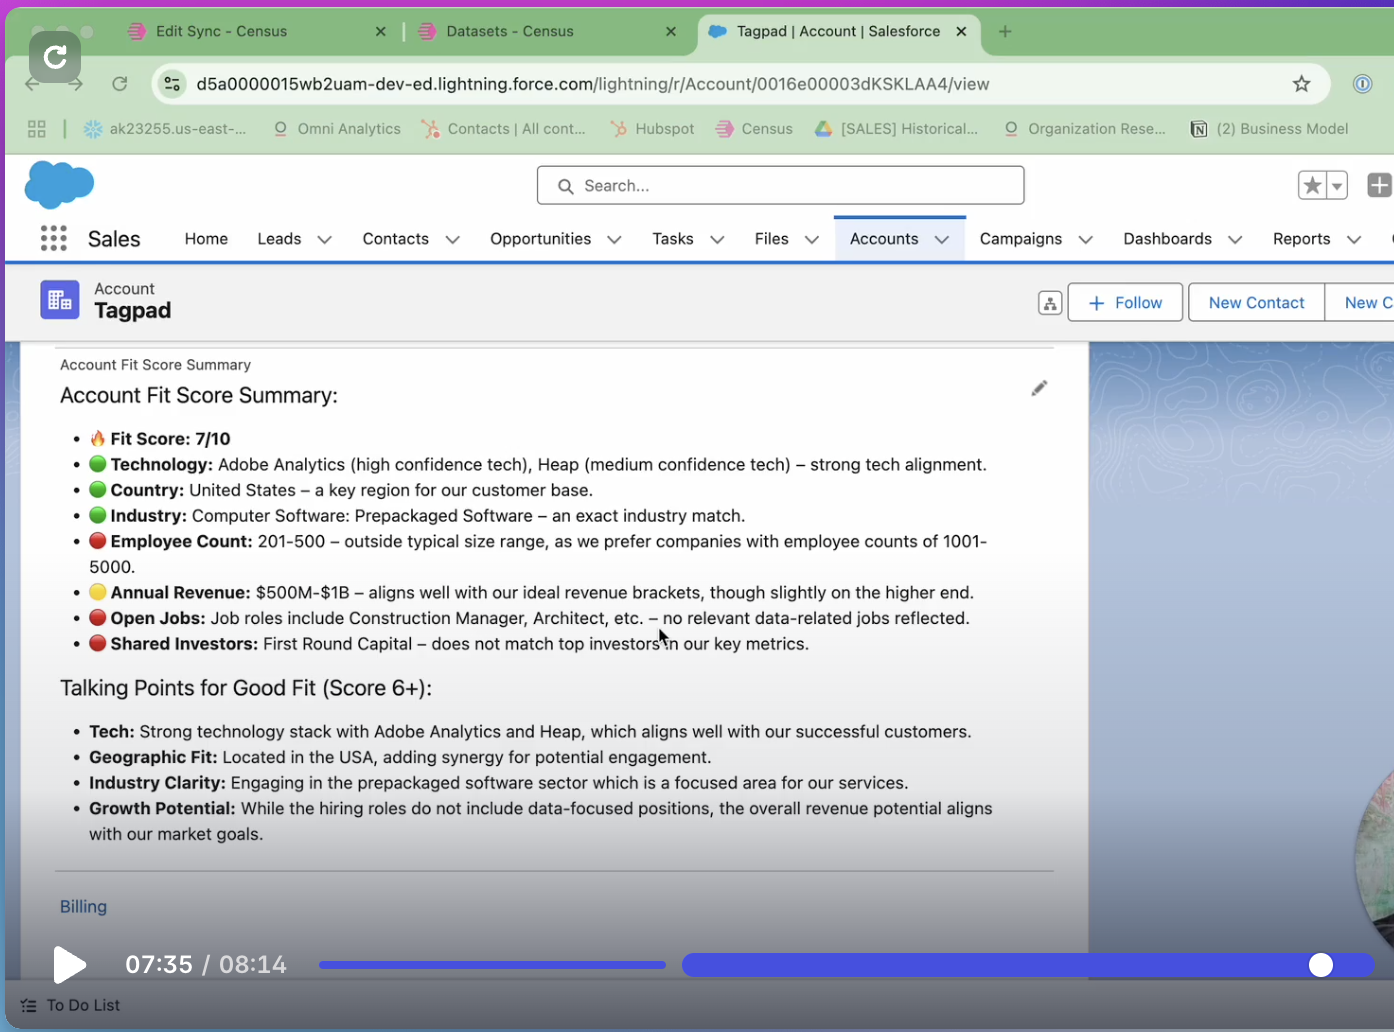Screen dimensions: 1394x1032
Task: Expand the Leads tab dropdown chevron
Action: (325, 240)
